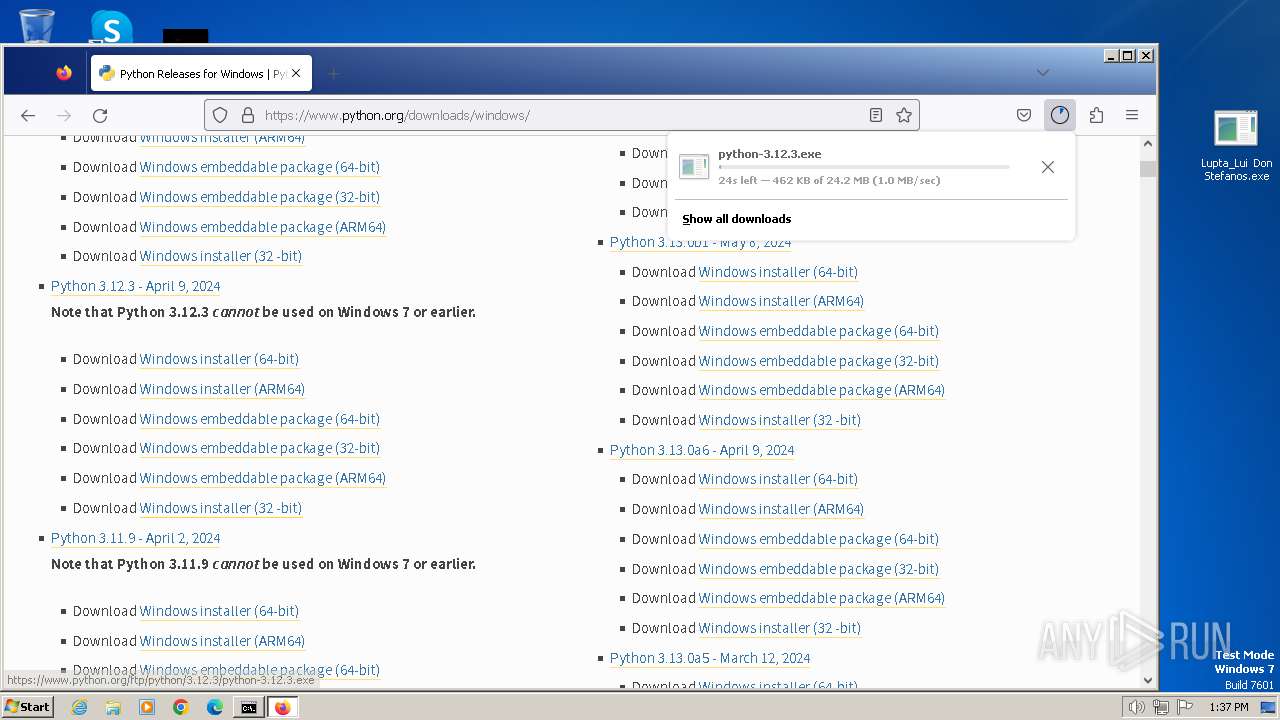Screen dimensions: 1280x720
Task: List all tabs chevron
Action: tap(1043, 73)
